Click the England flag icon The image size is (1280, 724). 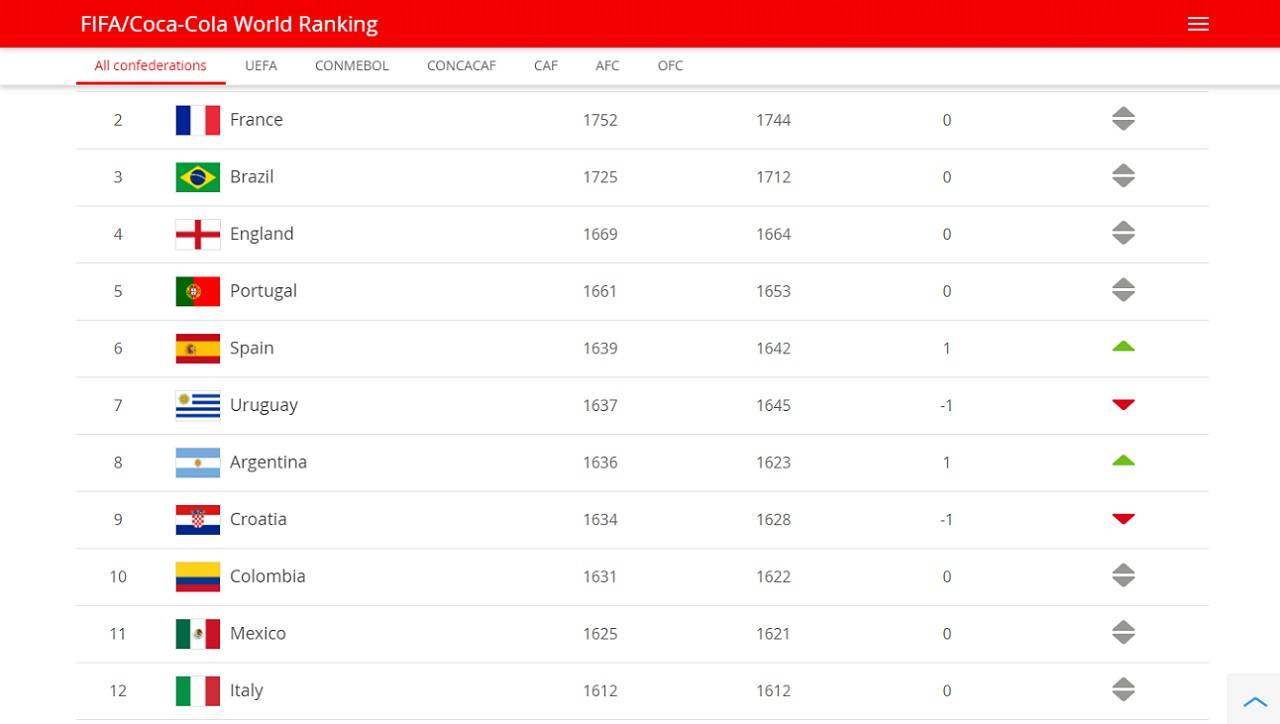click(197, 234)
